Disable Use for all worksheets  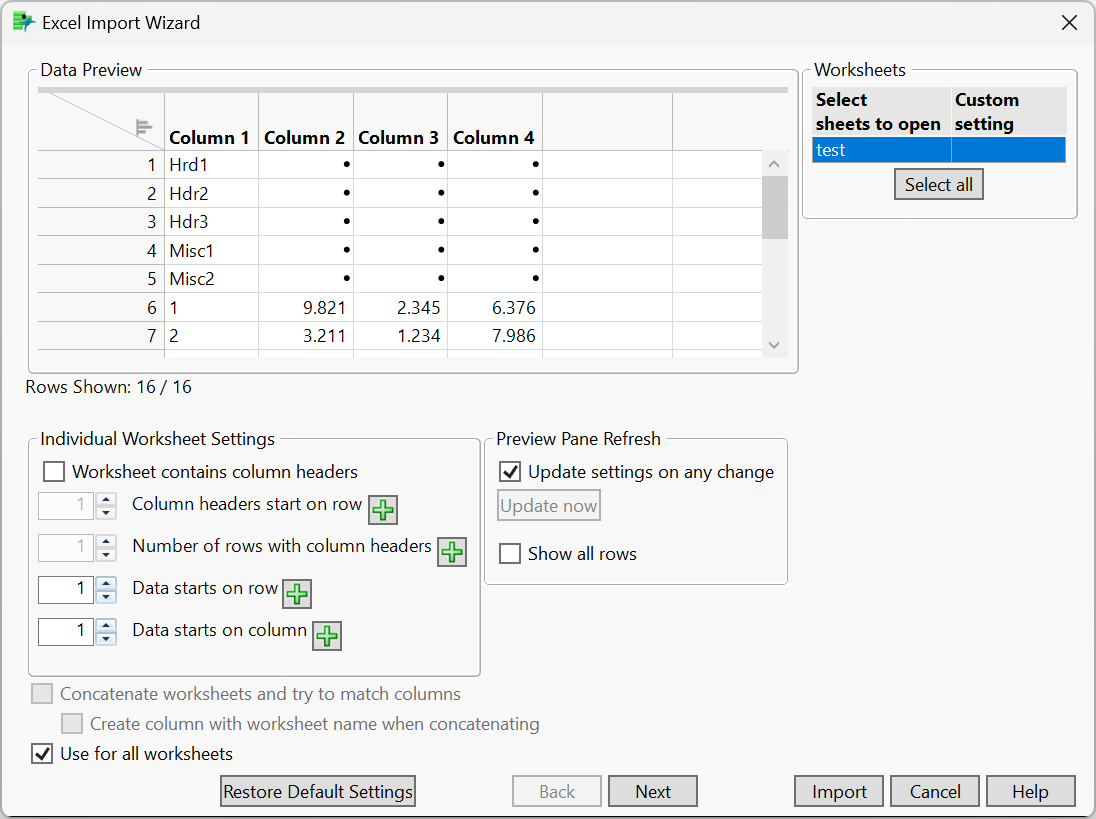pyautogui.click(x=42, y=754)
